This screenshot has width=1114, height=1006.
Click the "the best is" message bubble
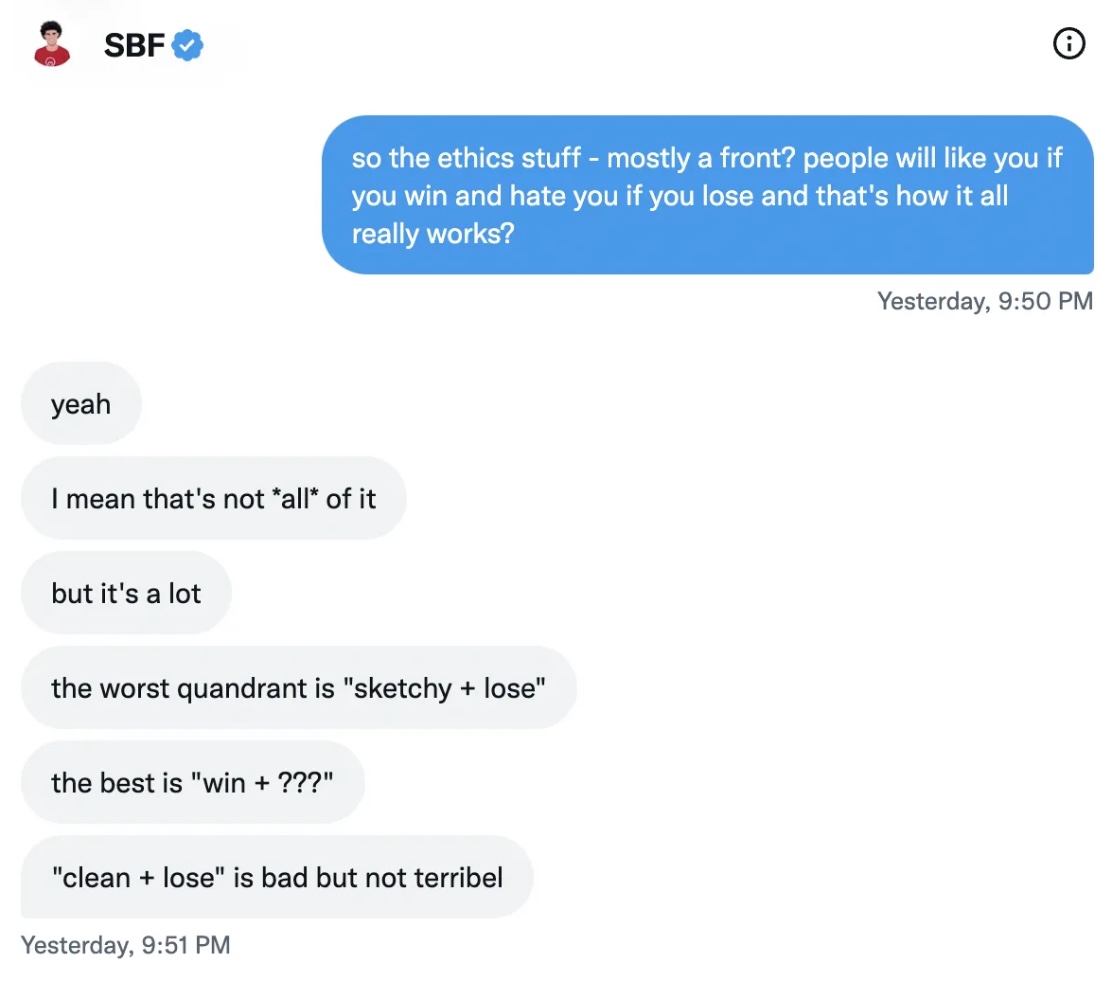click(192, 782)
